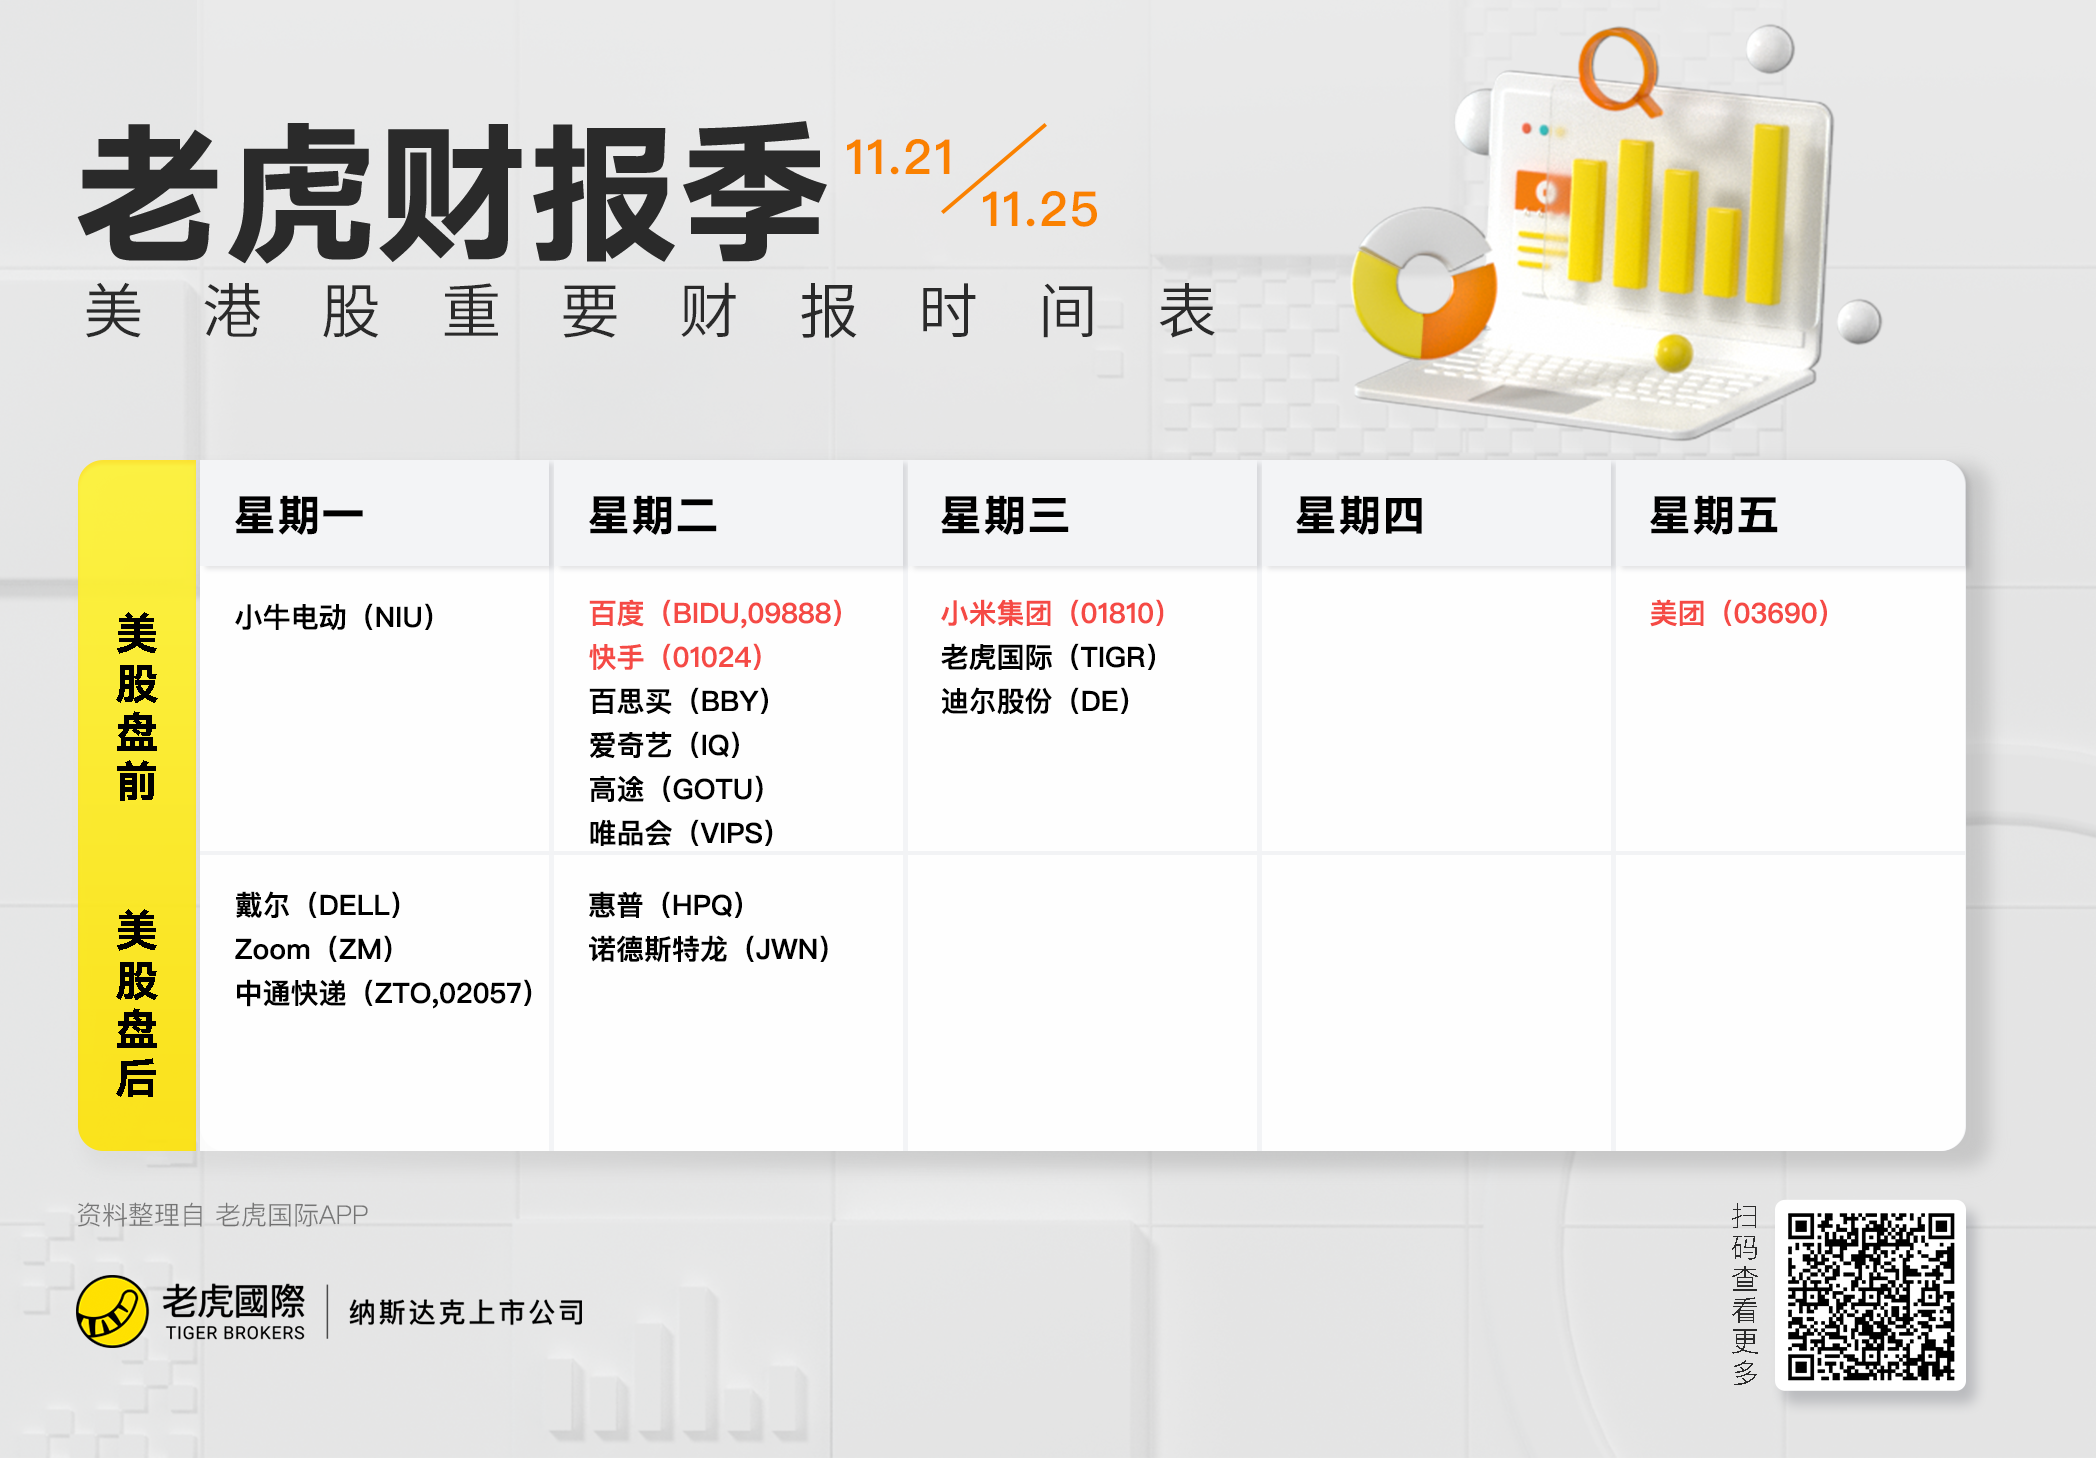This screenshot has width=2096, height=1458.
Task: Click the 美港股重要财报时间表 subtitle
Action: point(650,311)
